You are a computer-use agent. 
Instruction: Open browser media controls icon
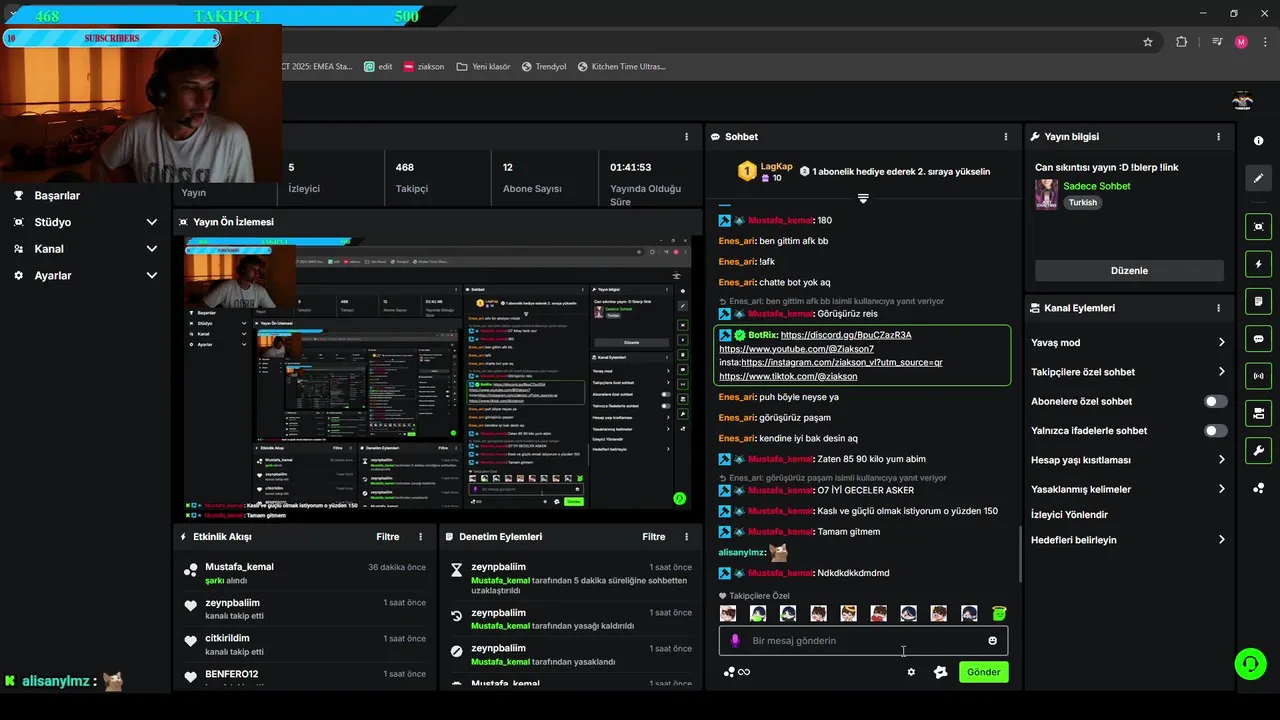[1217, 42]
